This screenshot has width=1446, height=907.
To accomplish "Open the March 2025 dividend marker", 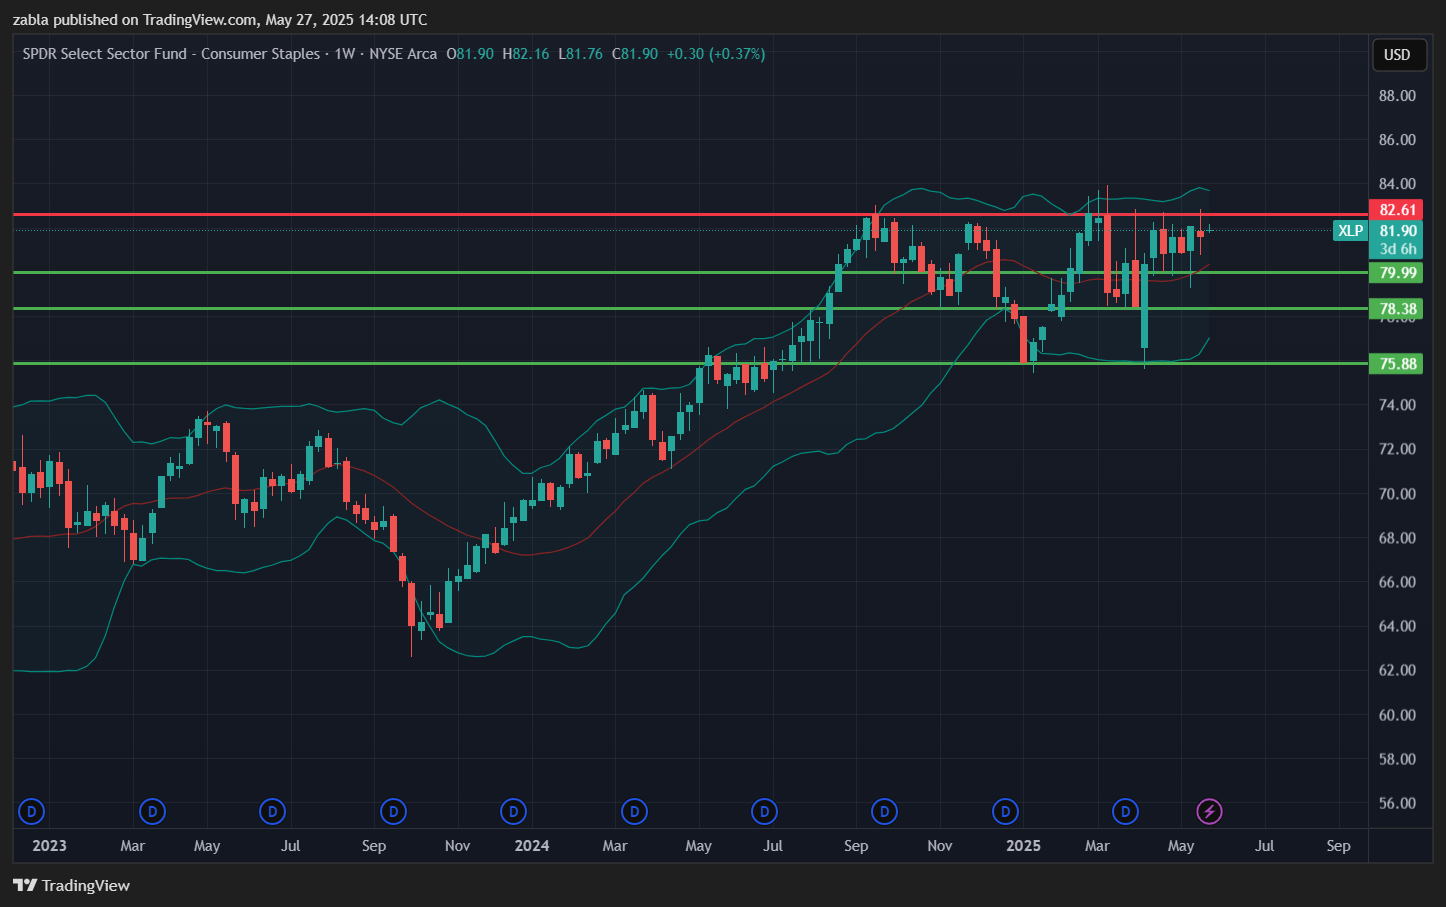I will click(1125, 811).
